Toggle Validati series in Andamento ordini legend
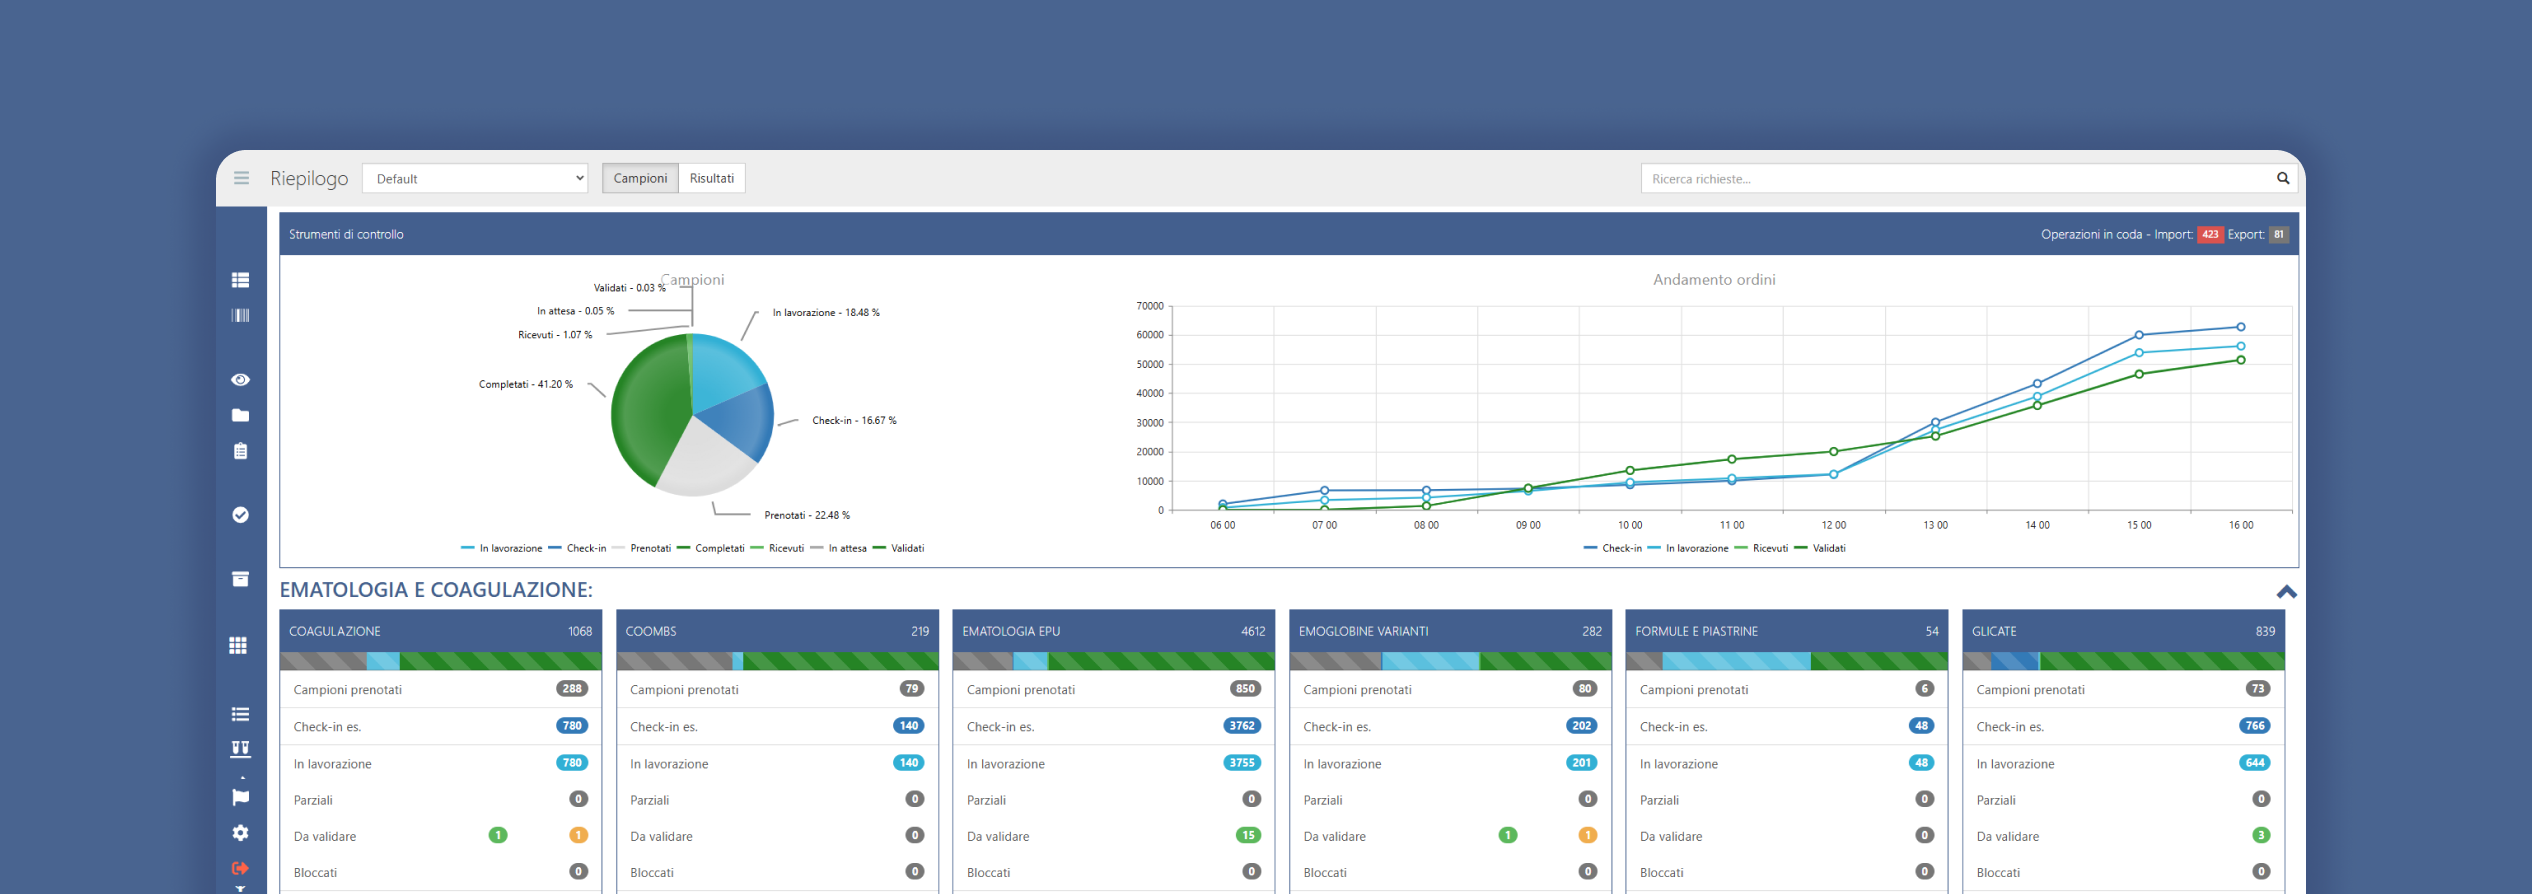This screenshot has width=2532, height=894. click(x=1820, y=548)
